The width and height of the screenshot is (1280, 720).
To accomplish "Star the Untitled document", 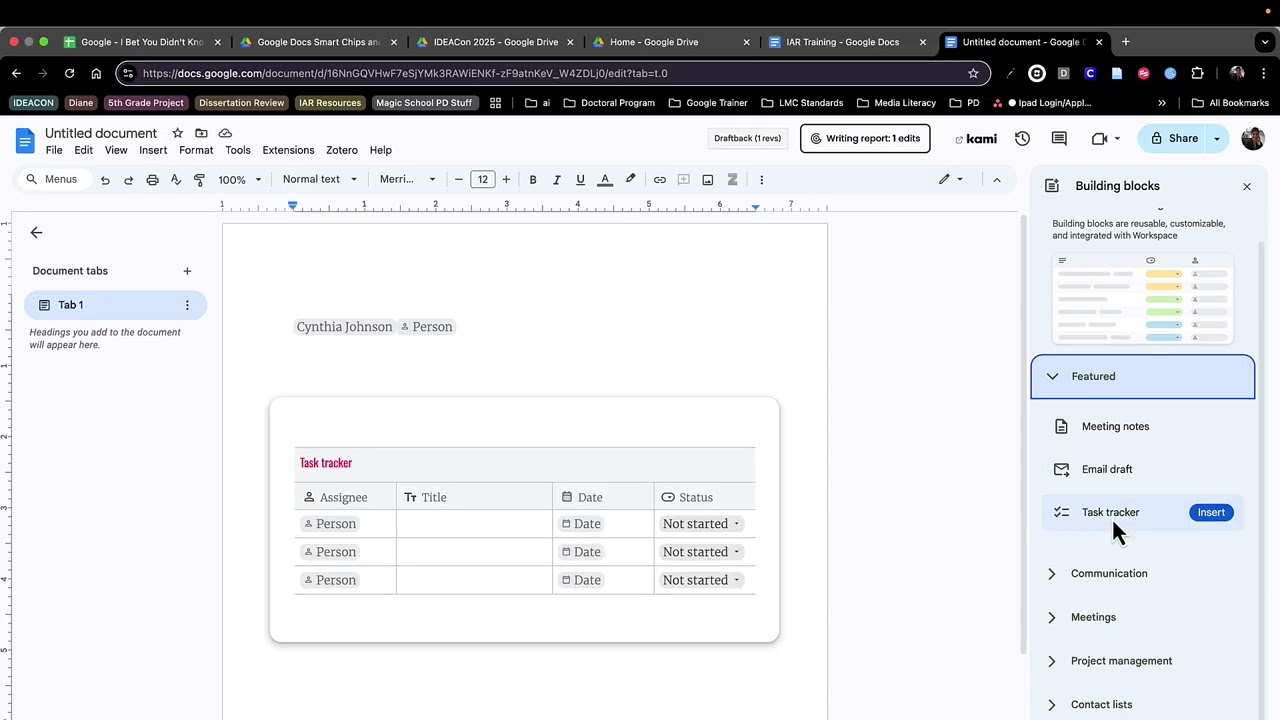I will (177, 133).
